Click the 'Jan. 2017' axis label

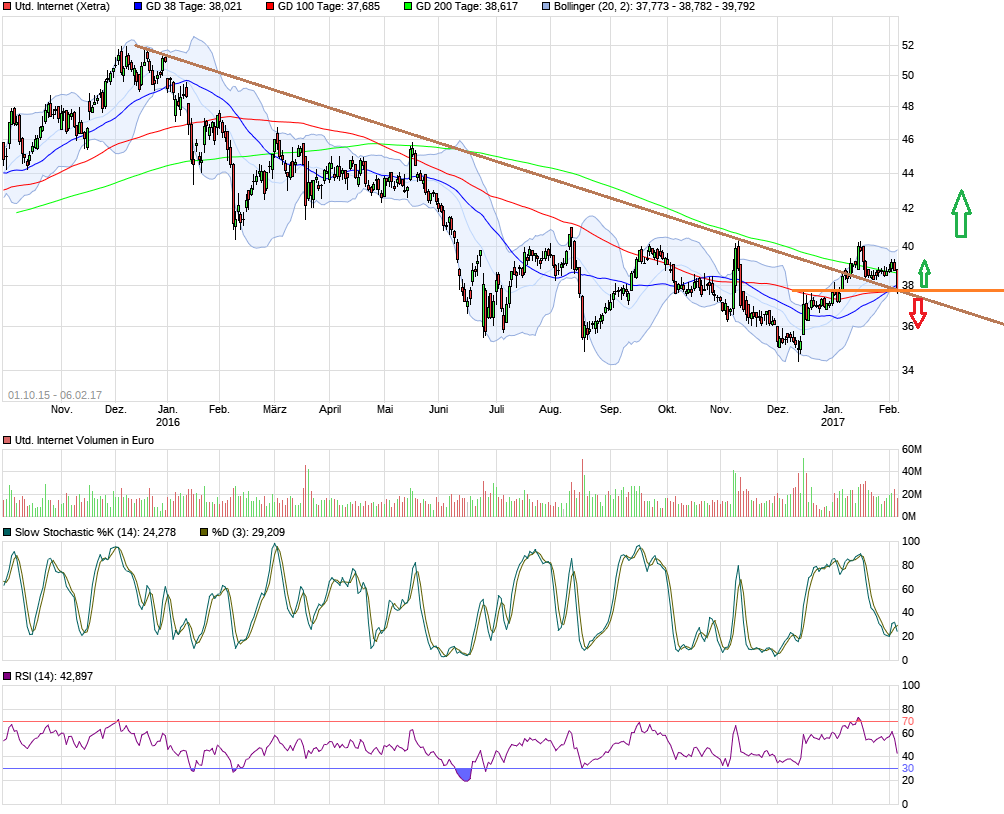pos(833,416)
